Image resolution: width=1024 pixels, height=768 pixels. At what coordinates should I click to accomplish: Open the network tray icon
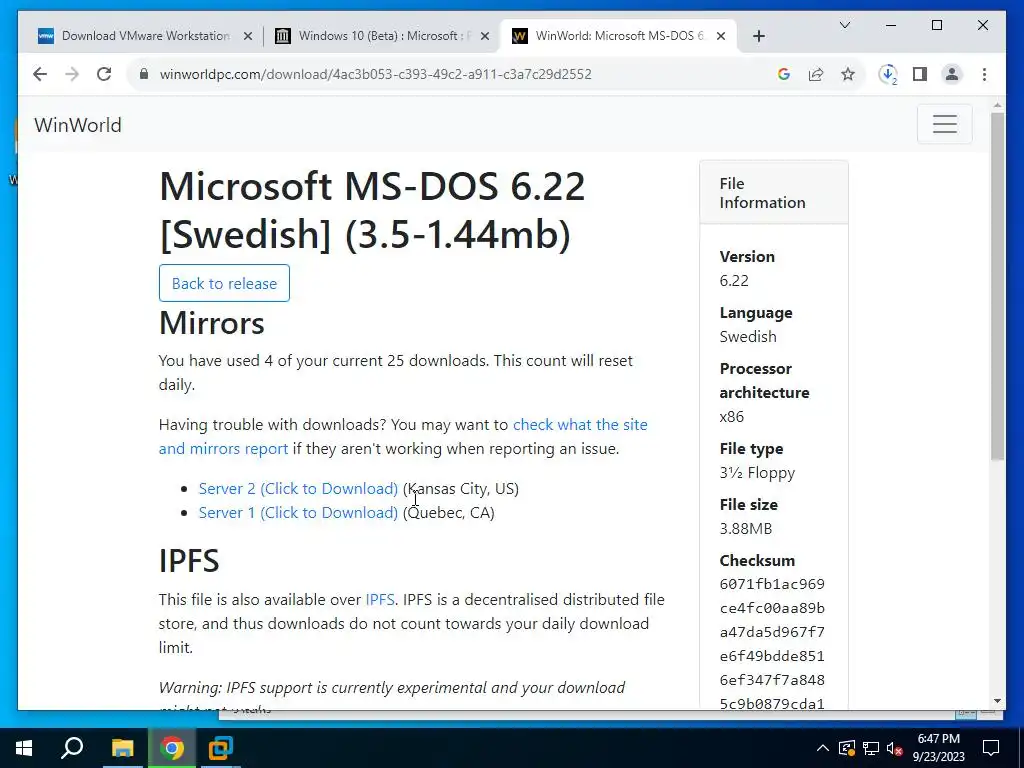(871, 748)
